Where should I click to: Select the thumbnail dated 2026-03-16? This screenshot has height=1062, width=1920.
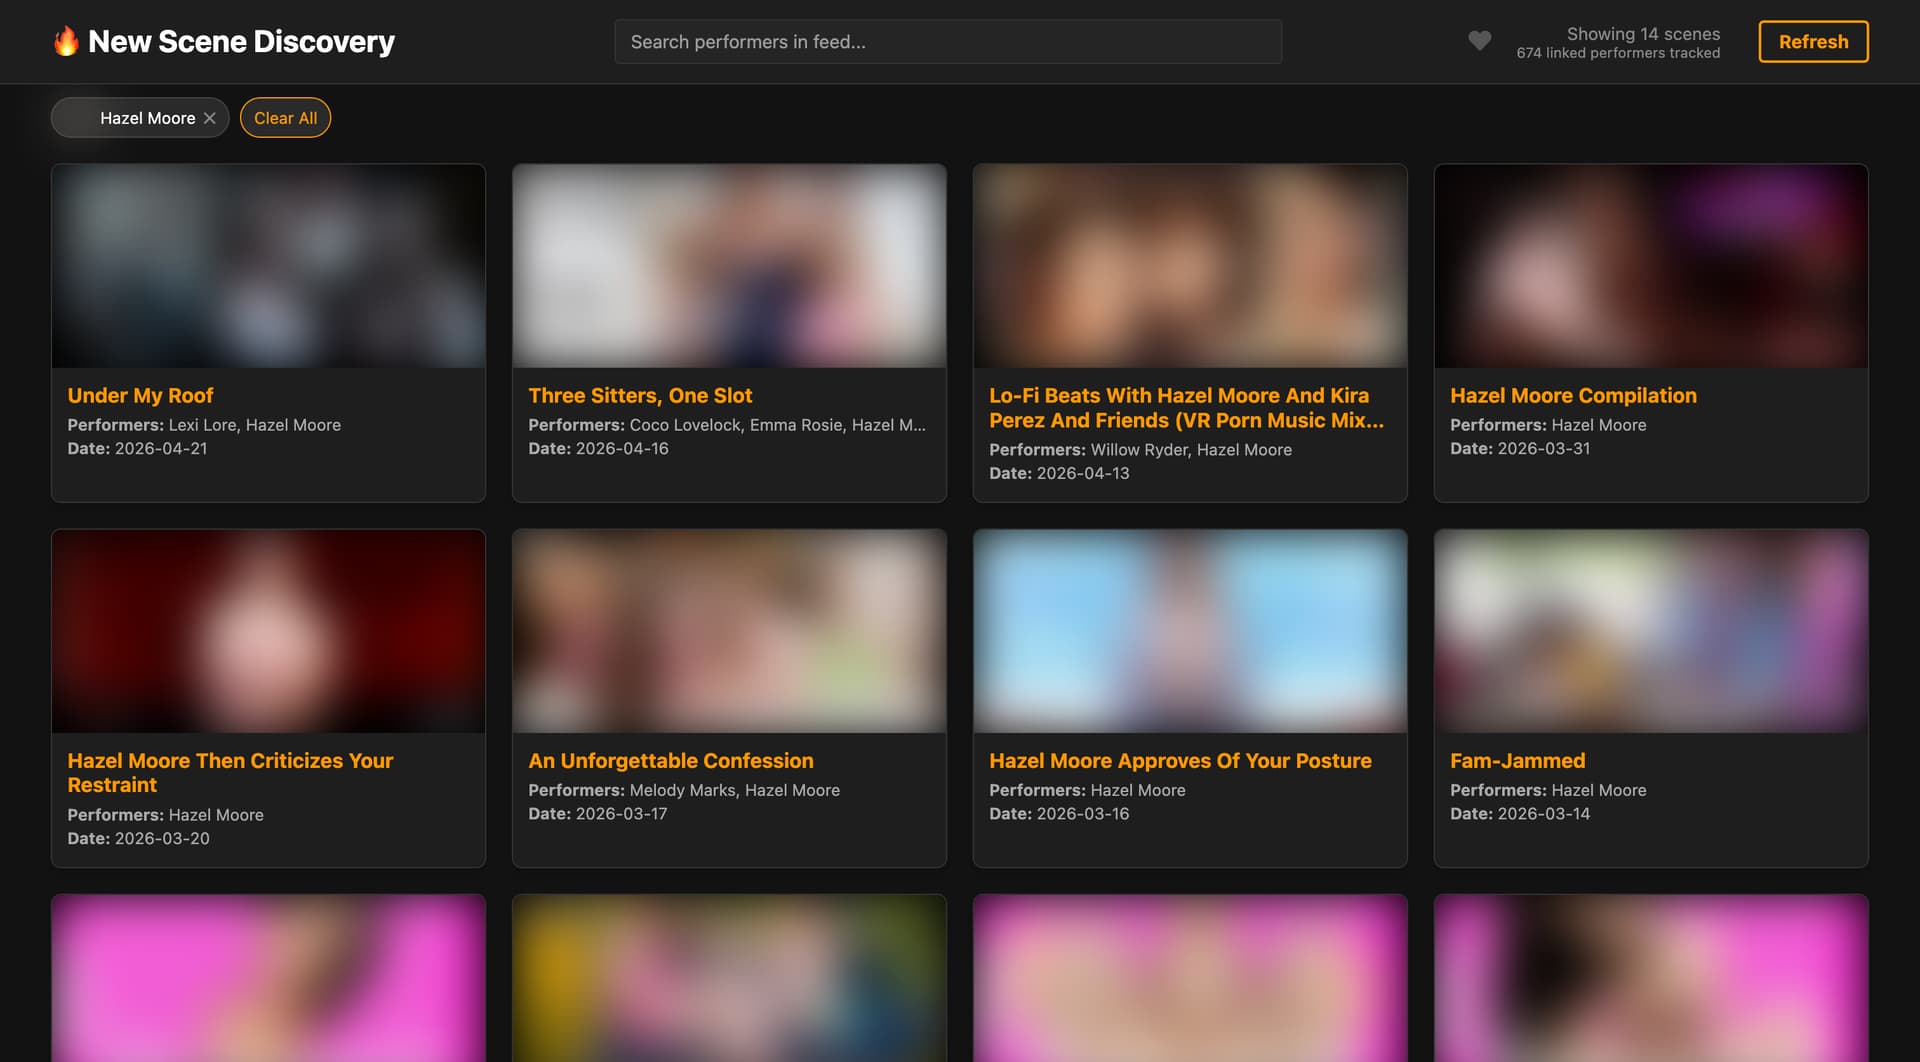(1189, 631)
